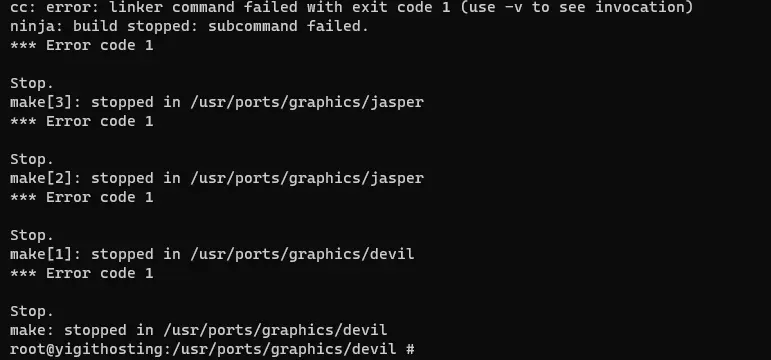
Task: Click the last Stop. line
Action: point(32,311)
